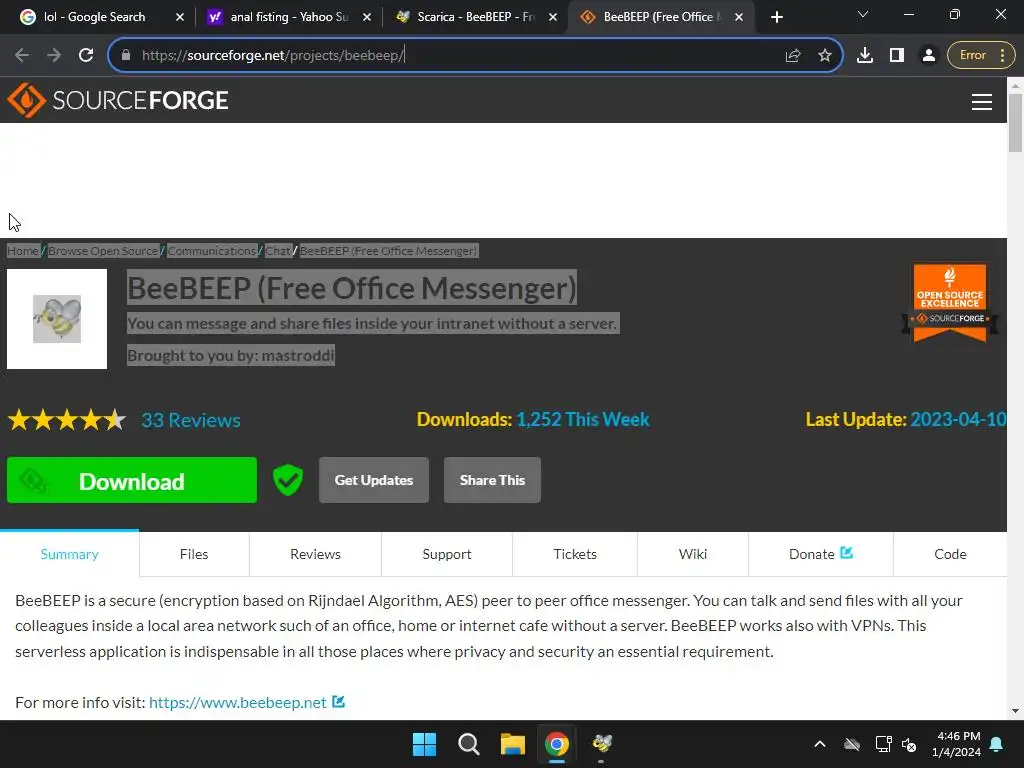This screenshot has height=768, width=1024.
Task: Bookmark this tab with the star icon
Action: point(825,55)
